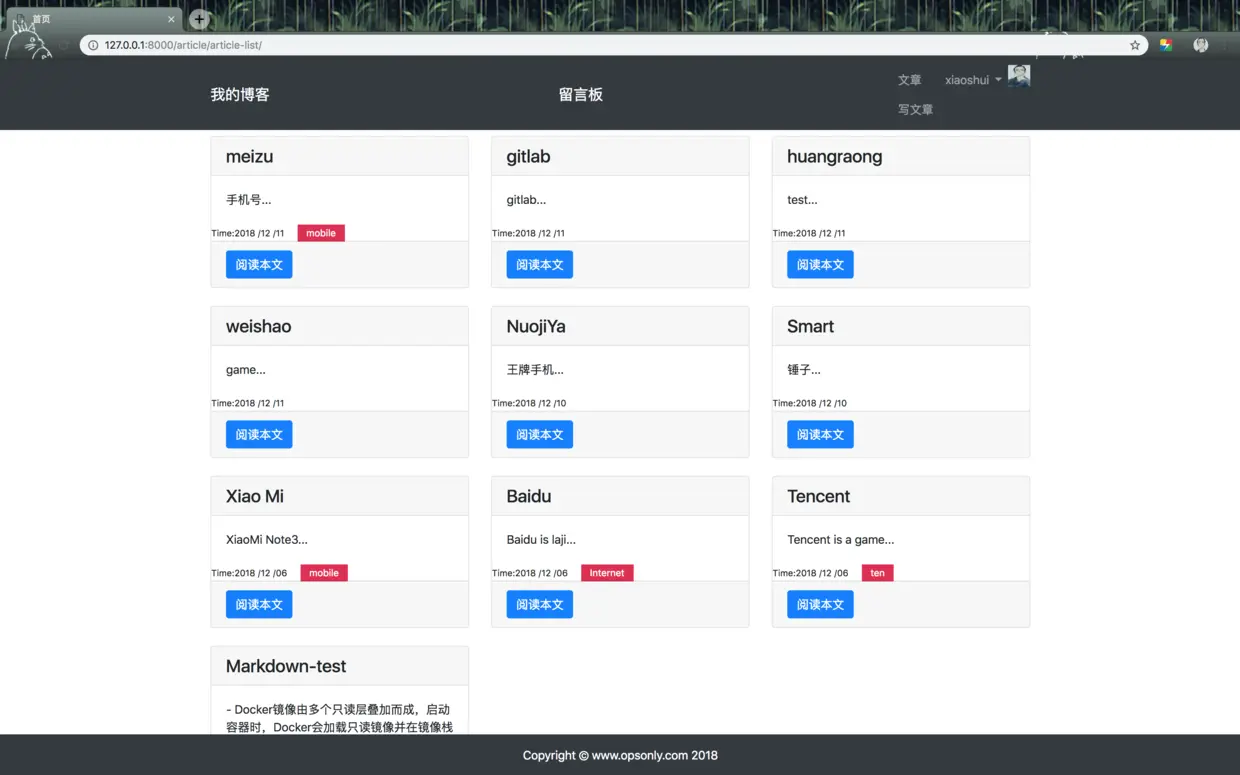Image resolution: width=1240 pixels, height=775 pixels.
Task: Click 阅读本文 button on weishao card
Action: pos(259,435)
